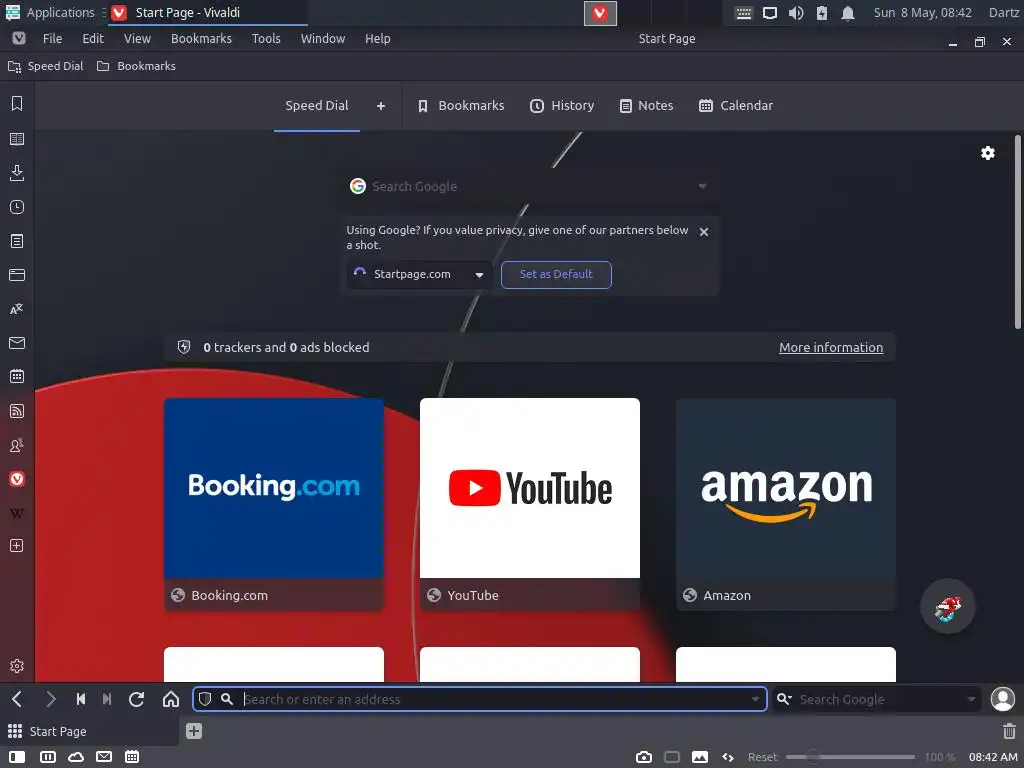Switch to the History tab on the start page
Screen dimensions: 1024x768
click(562, 106)
